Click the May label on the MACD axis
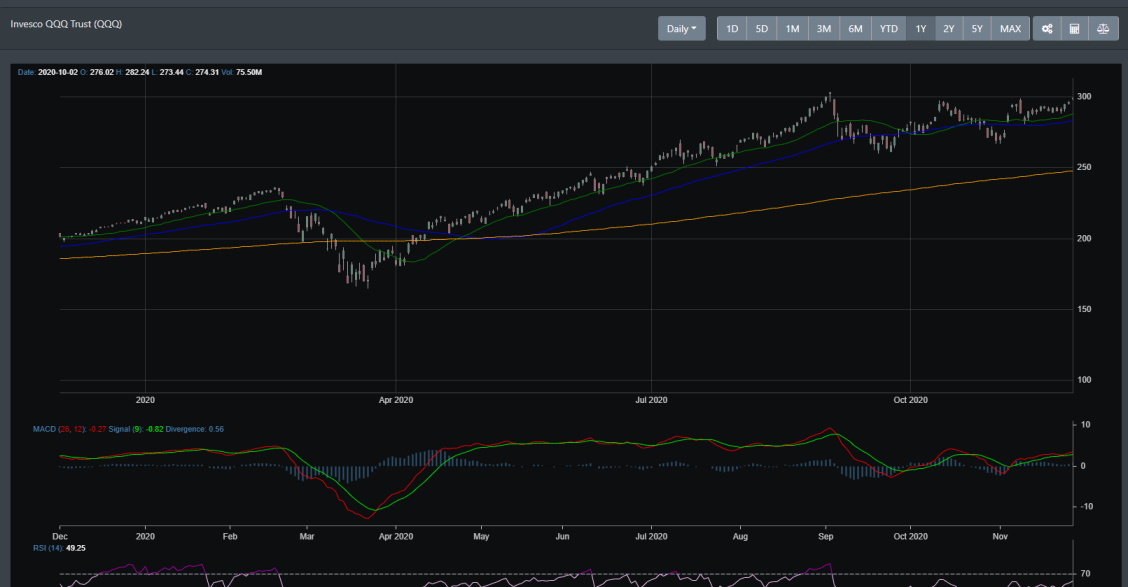Screen dimensions: 1128x587 click(x=481, y=537)
